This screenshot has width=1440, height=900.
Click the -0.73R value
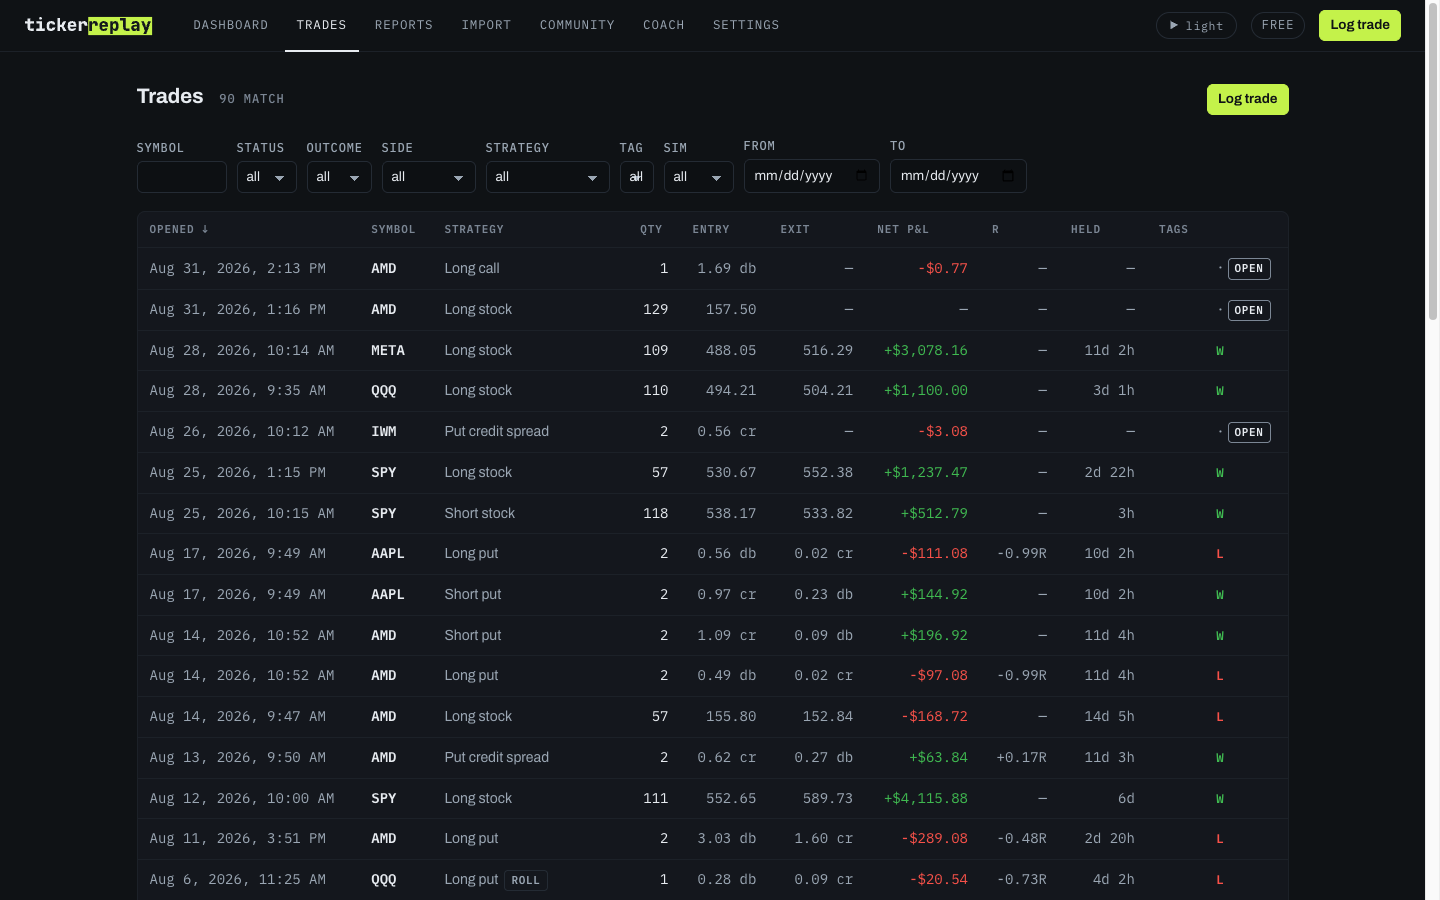1021,880
